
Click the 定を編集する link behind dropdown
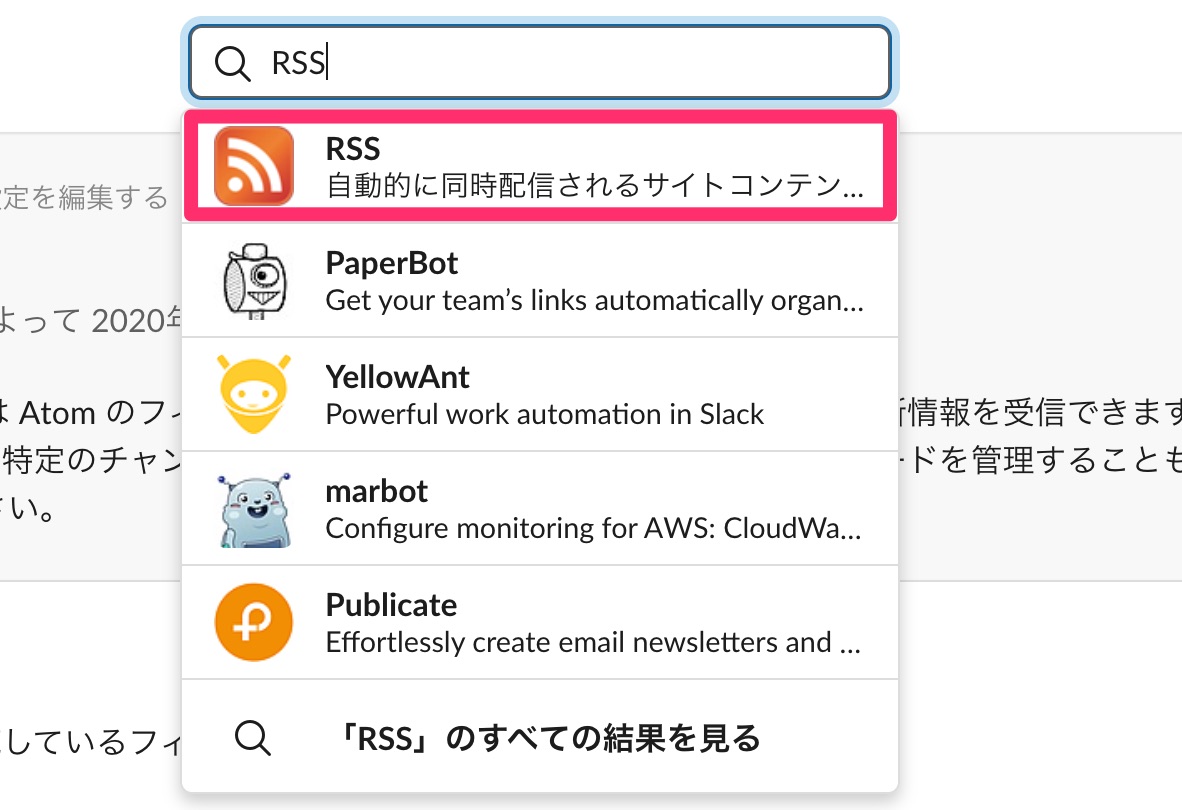point(84,197)
